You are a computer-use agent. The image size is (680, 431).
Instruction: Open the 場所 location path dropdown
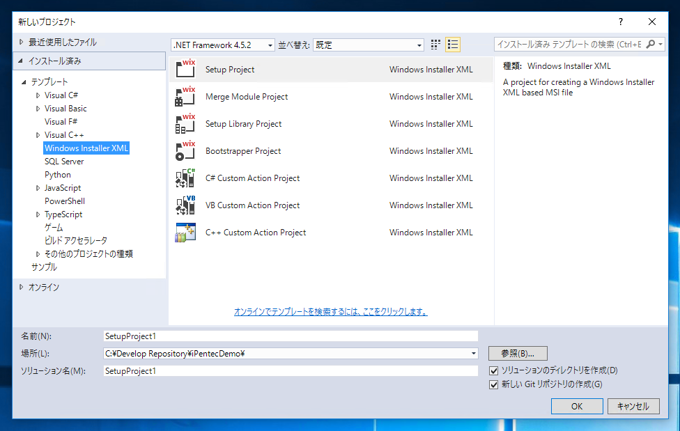pos(473,353)
